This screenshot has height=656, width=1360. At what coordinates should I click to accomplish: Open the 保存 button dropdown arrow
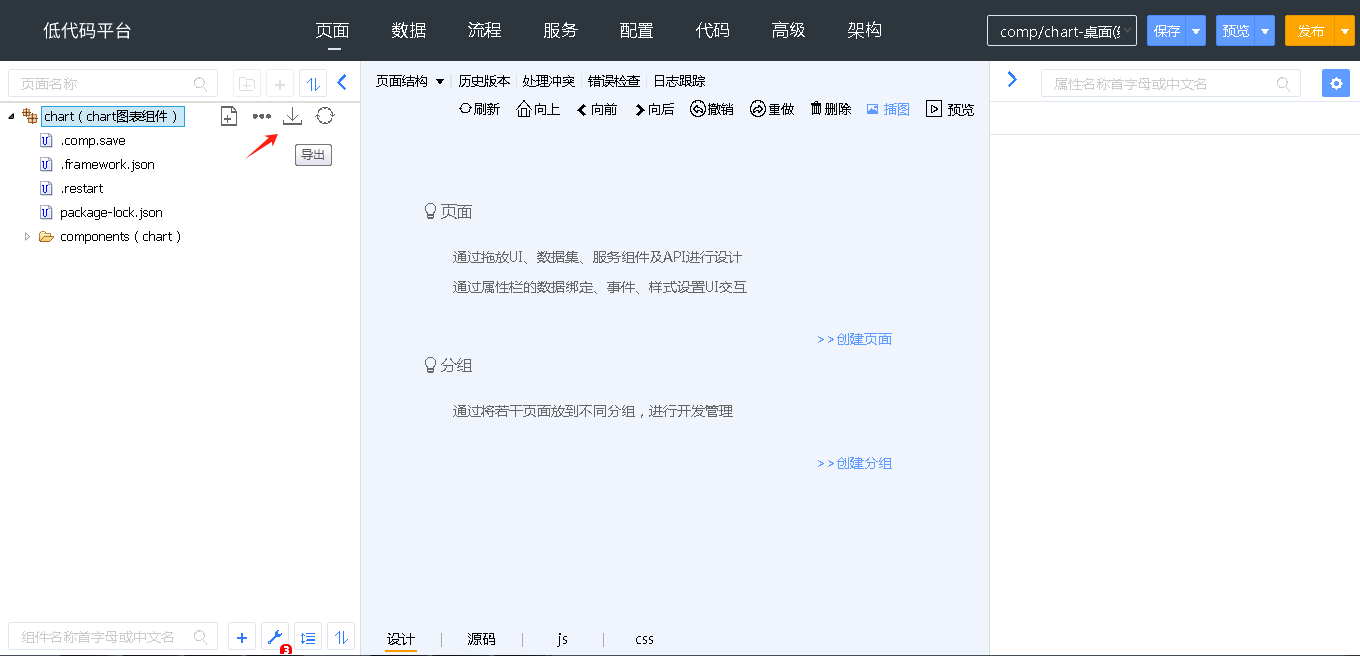(x=1196, y=31)
